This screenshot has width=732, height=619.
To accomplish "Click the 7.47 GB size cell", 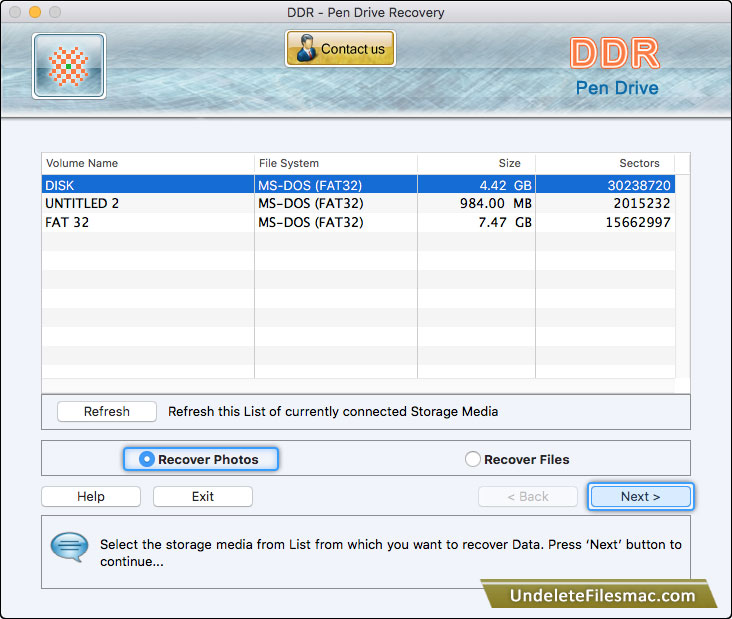I will [505, 222].
